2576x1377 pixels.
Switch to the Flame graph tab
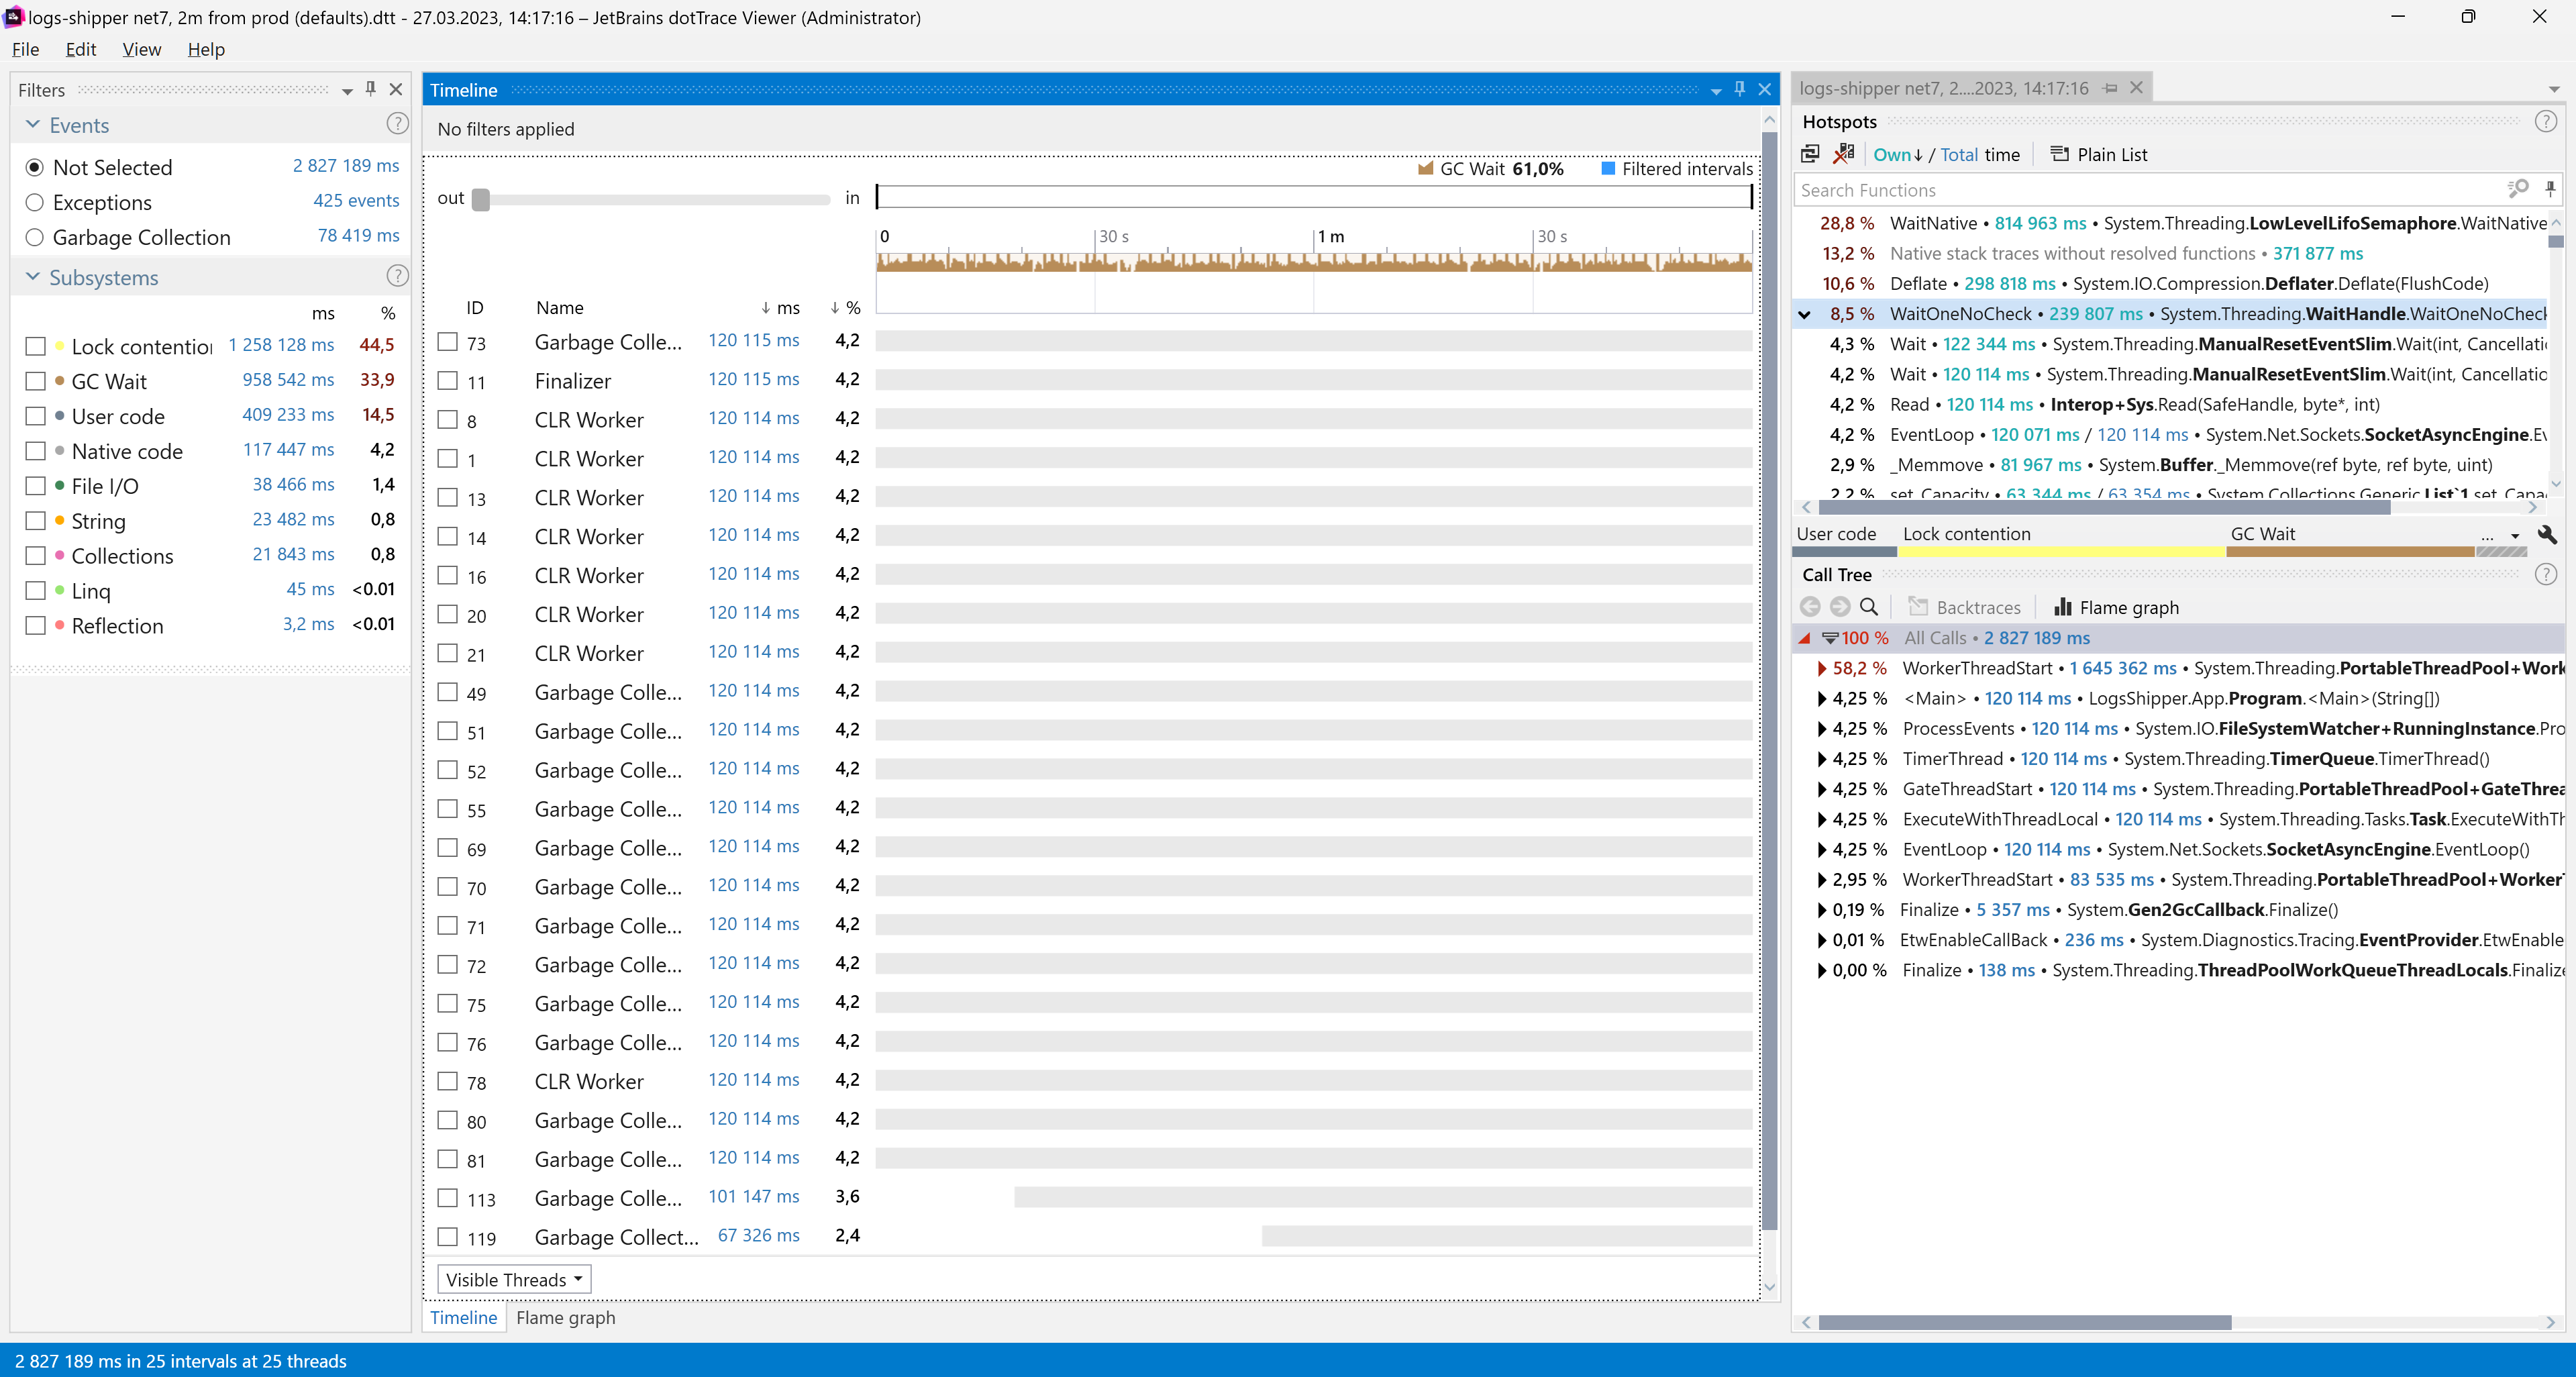[x=565, y=1318]
